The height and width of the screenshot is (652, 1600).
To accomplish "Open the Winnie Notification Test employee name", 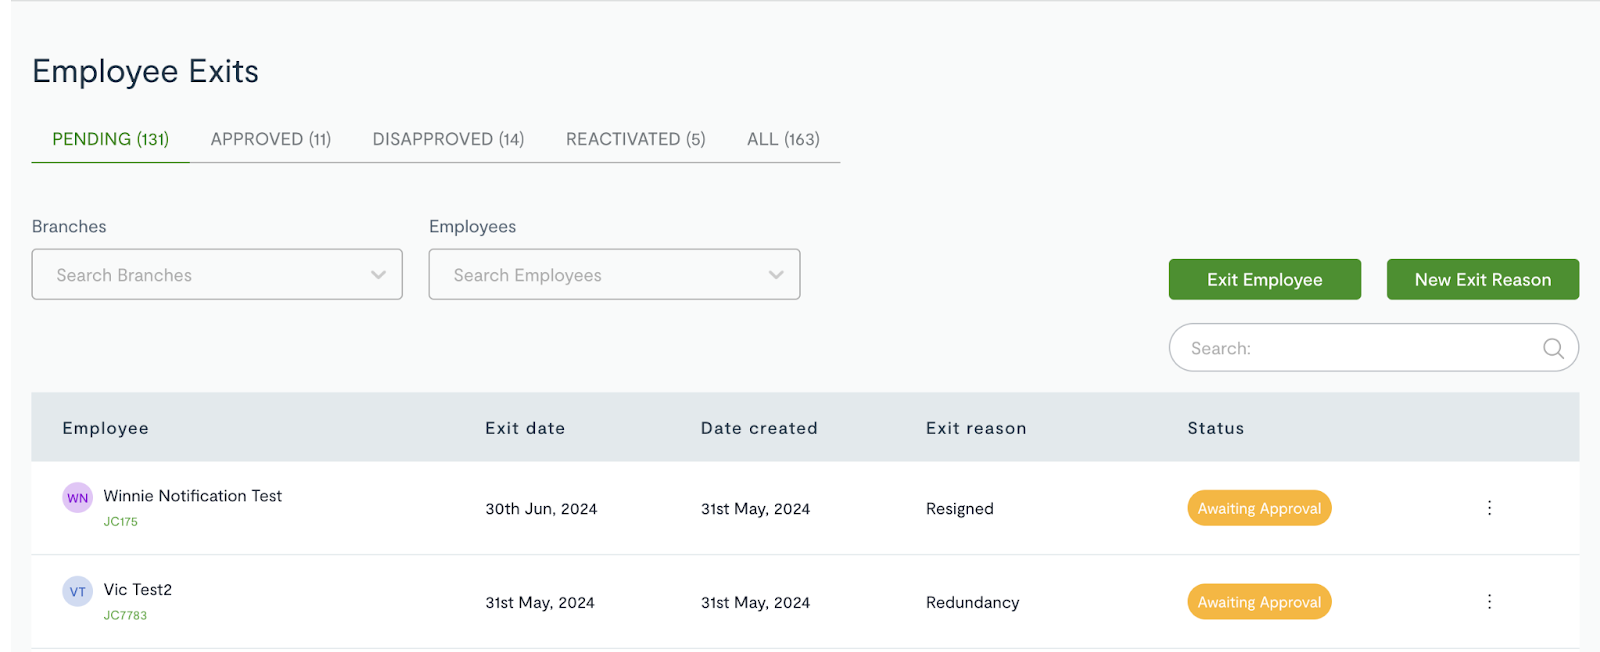I will click(193, 496).
